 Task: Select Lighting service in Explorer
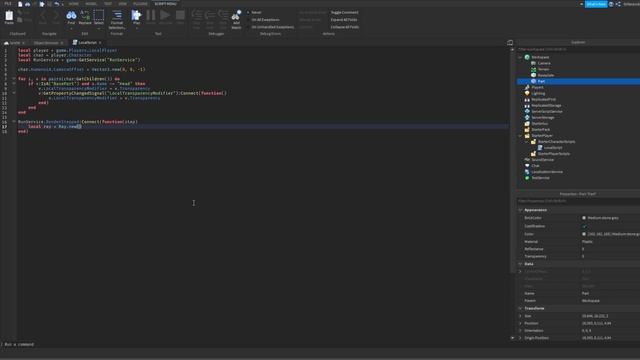538,93
